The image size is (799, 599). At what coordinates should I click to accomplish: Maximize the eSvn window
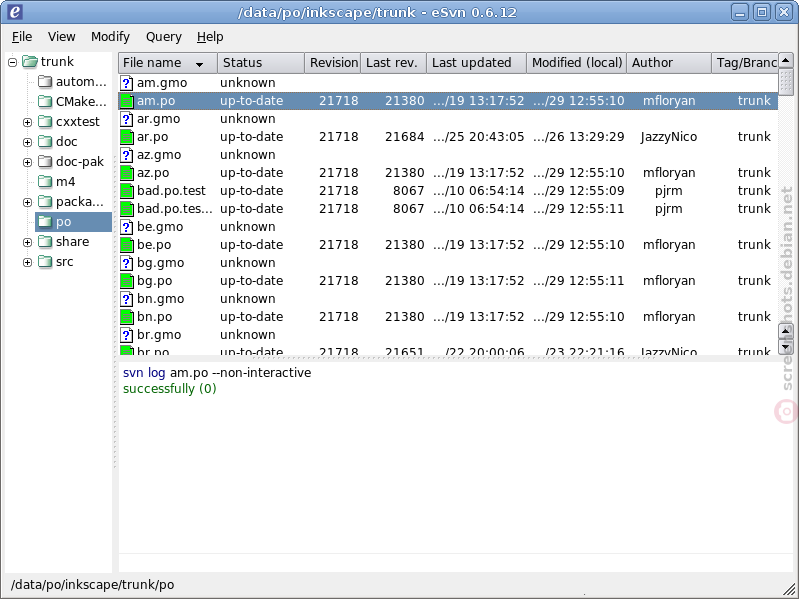762,12
